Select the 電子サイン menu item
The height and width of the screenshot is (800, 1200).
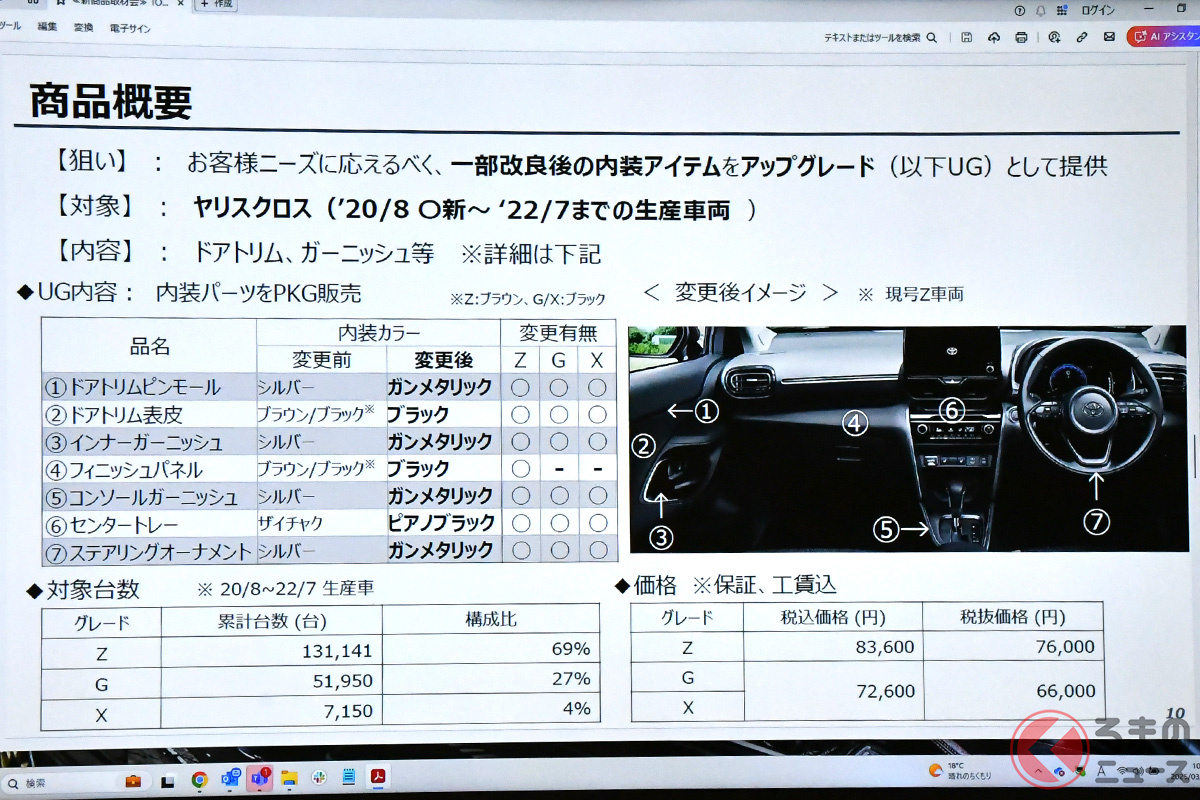tap(130, 29)
